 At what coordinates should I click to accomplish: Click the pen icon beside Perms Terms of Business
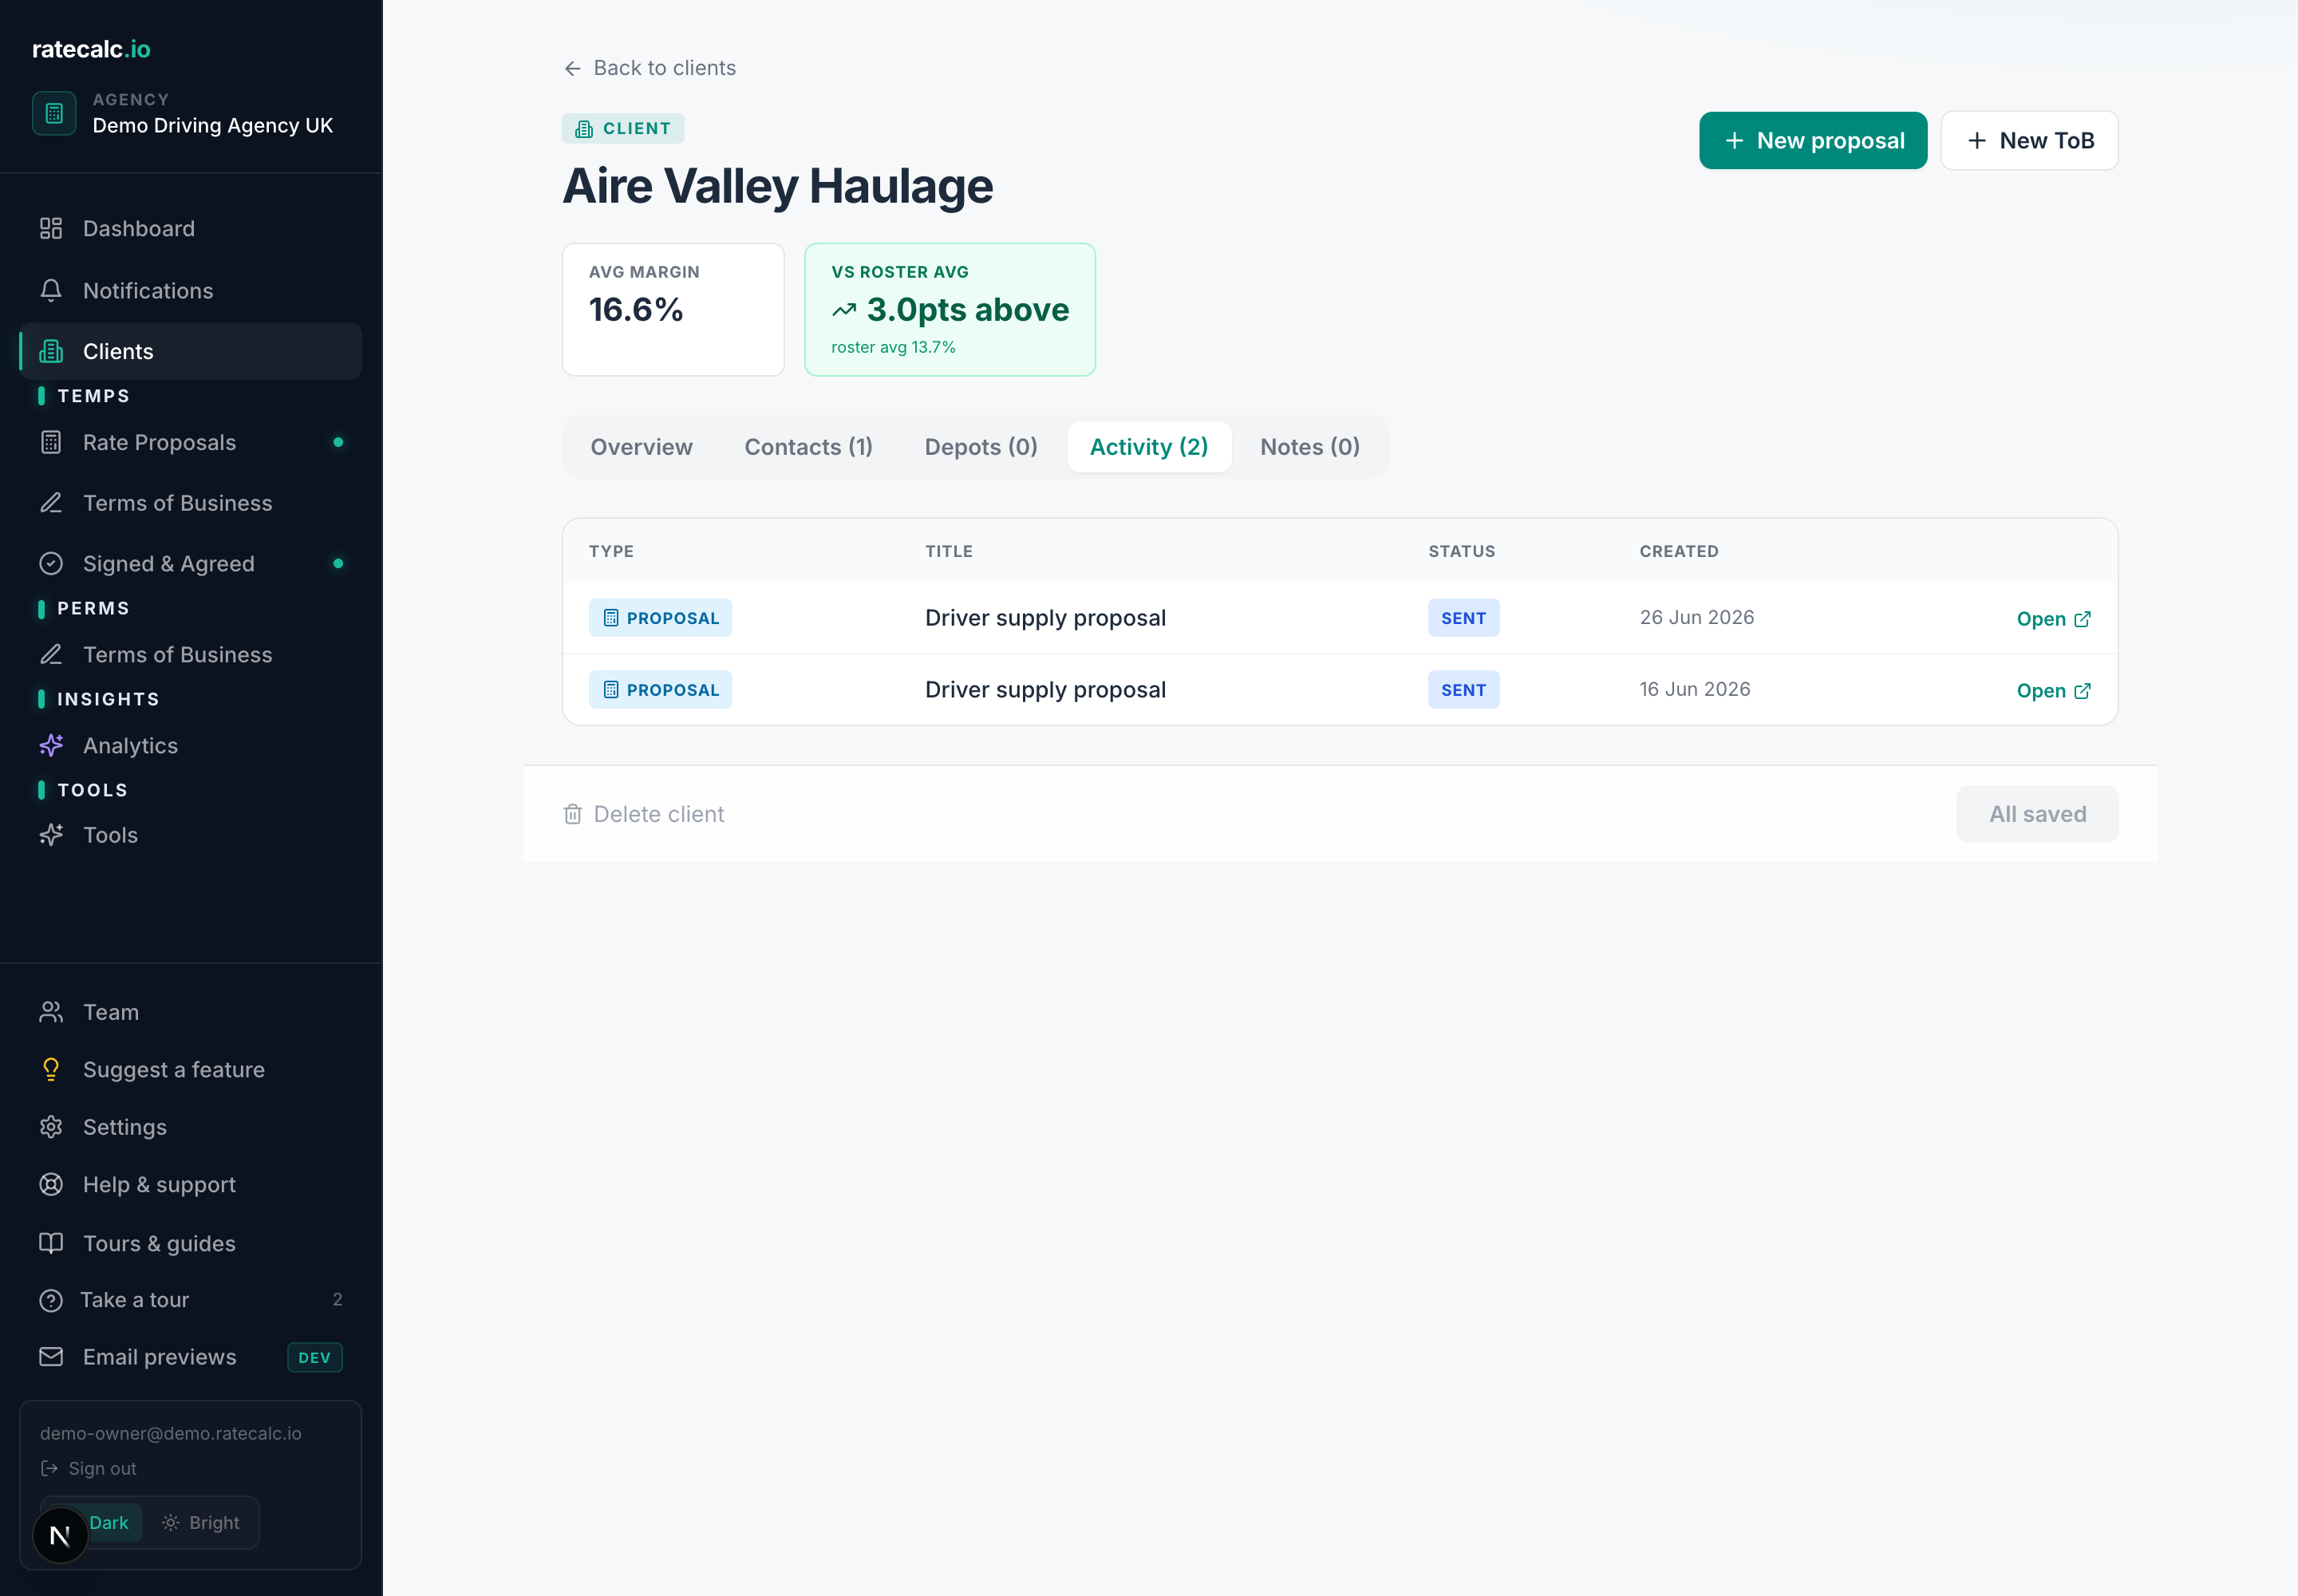tap(51, 654)
